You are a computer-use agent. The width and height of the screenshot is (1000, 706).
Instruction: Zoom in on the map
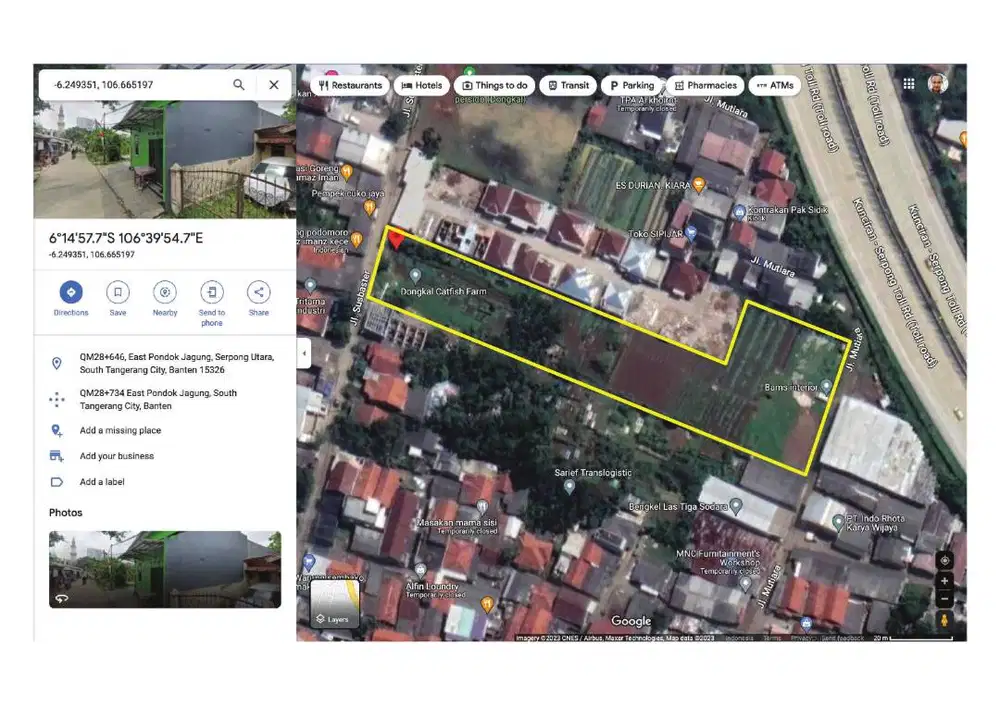(x=945, y=581)
